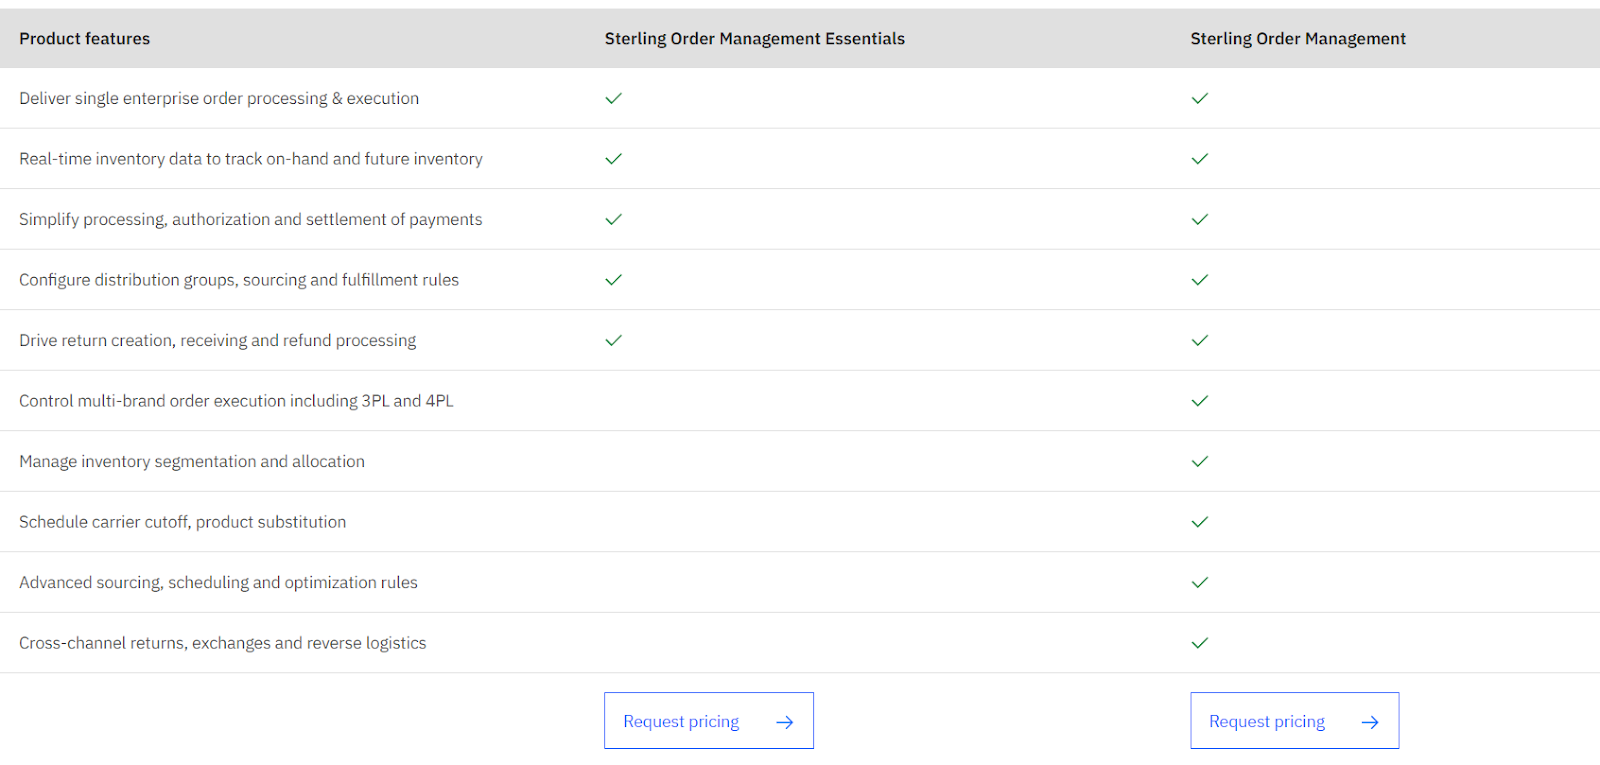Click Request pricing button under Essentials column

point(709,721)
